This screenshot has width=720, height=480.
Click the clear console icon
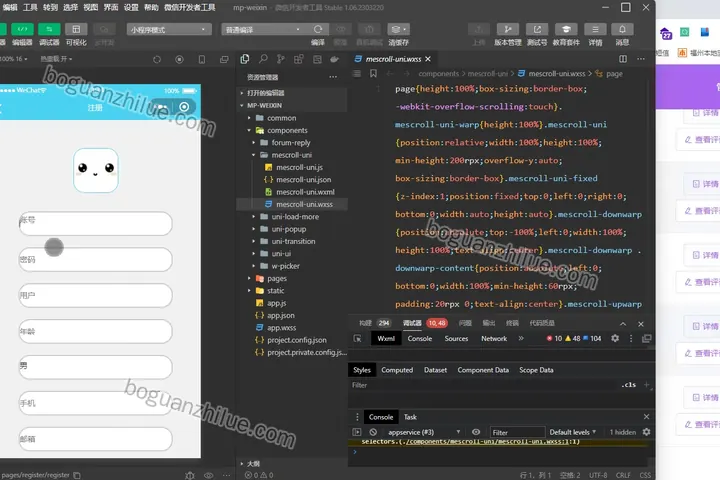(x=373, y=432)
